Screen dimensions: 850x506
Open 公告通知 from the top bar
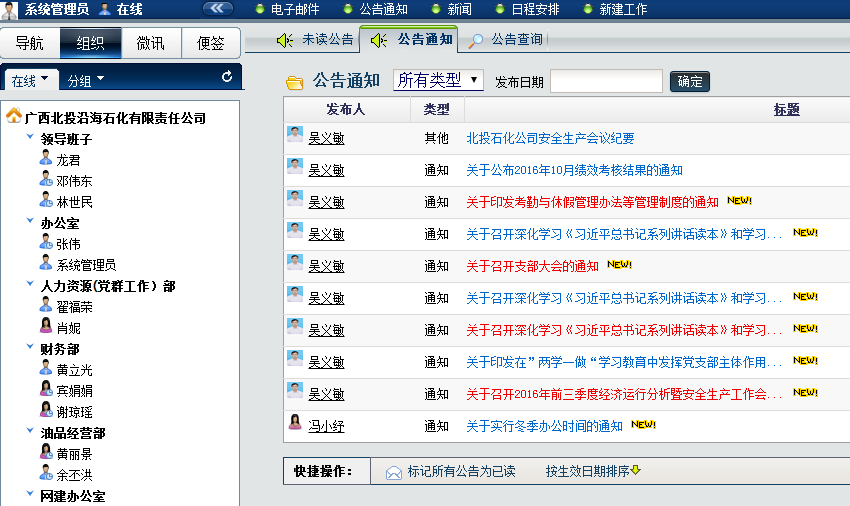(x=383, y=9)
